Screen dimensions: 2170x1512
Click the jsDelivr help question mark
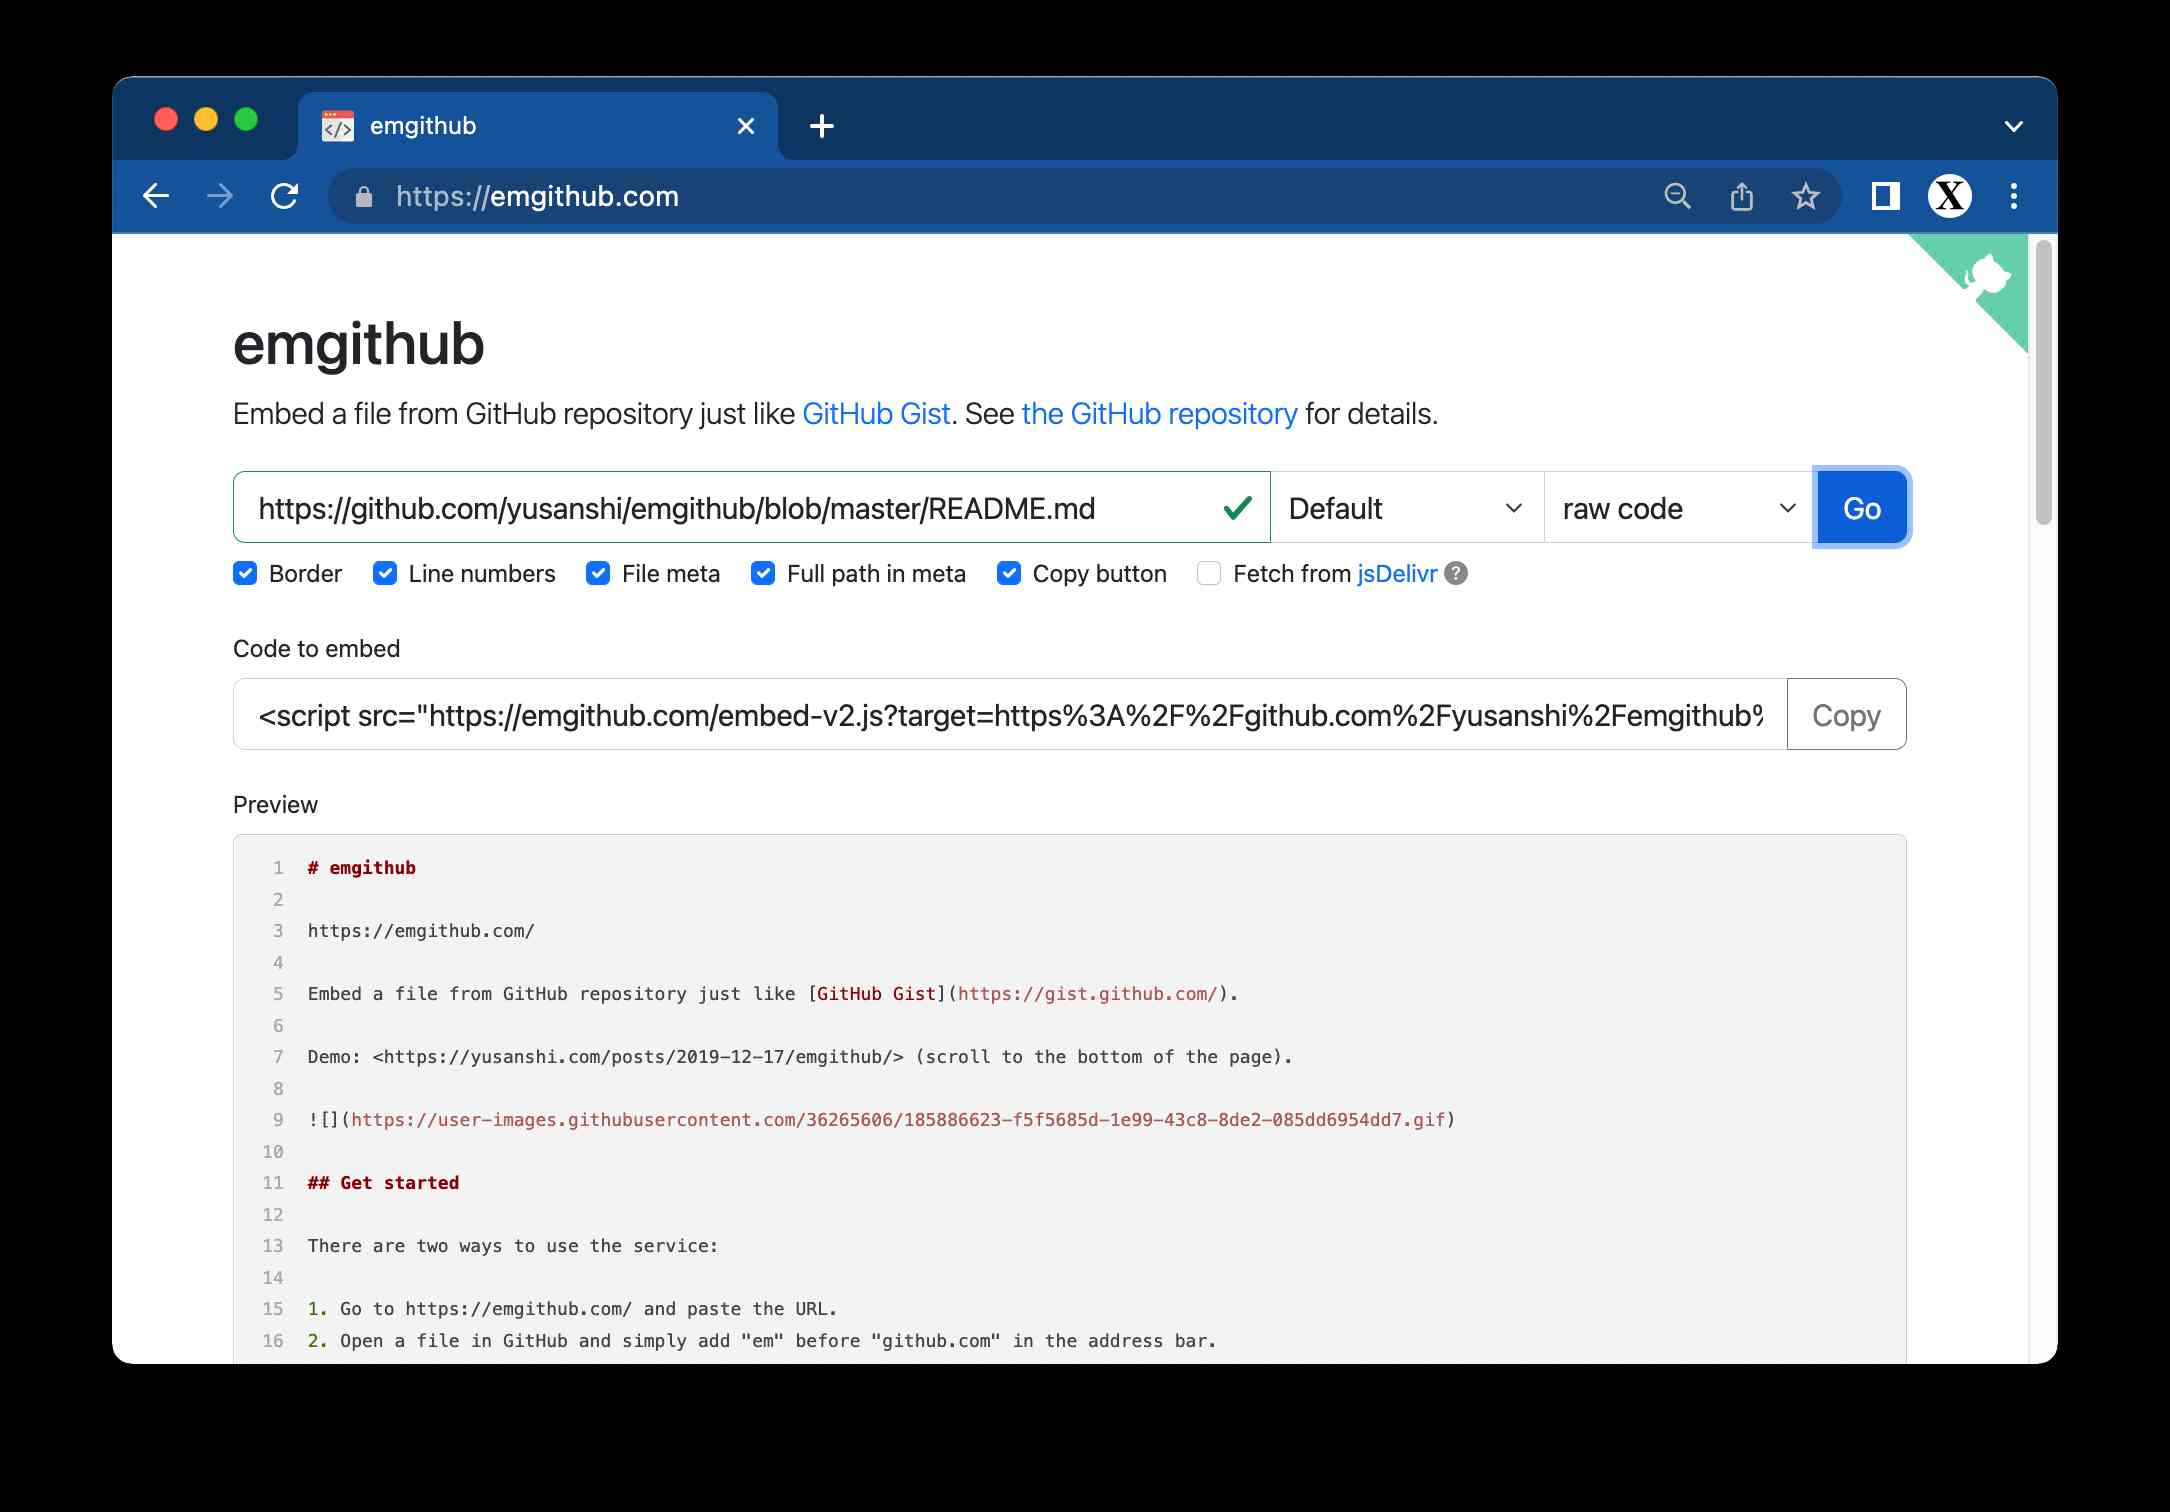click(1456, 573)
